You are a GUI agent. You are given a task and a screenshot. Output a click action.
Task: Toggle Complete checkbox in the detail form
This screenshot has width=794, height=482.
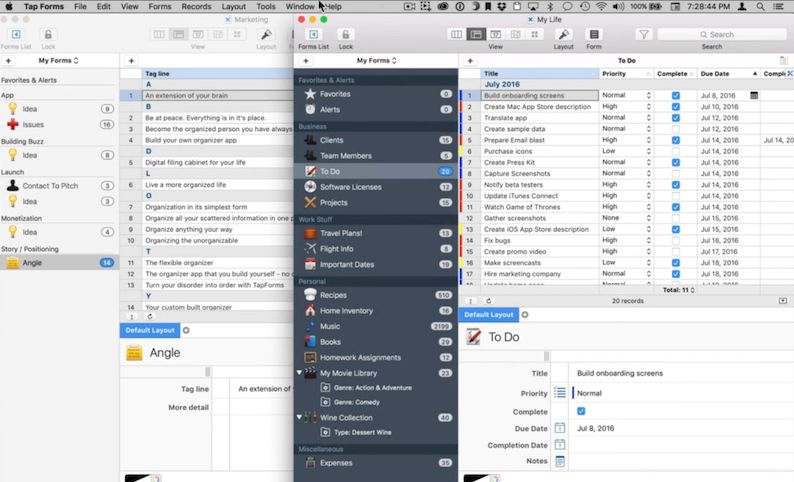click(581, 410)
